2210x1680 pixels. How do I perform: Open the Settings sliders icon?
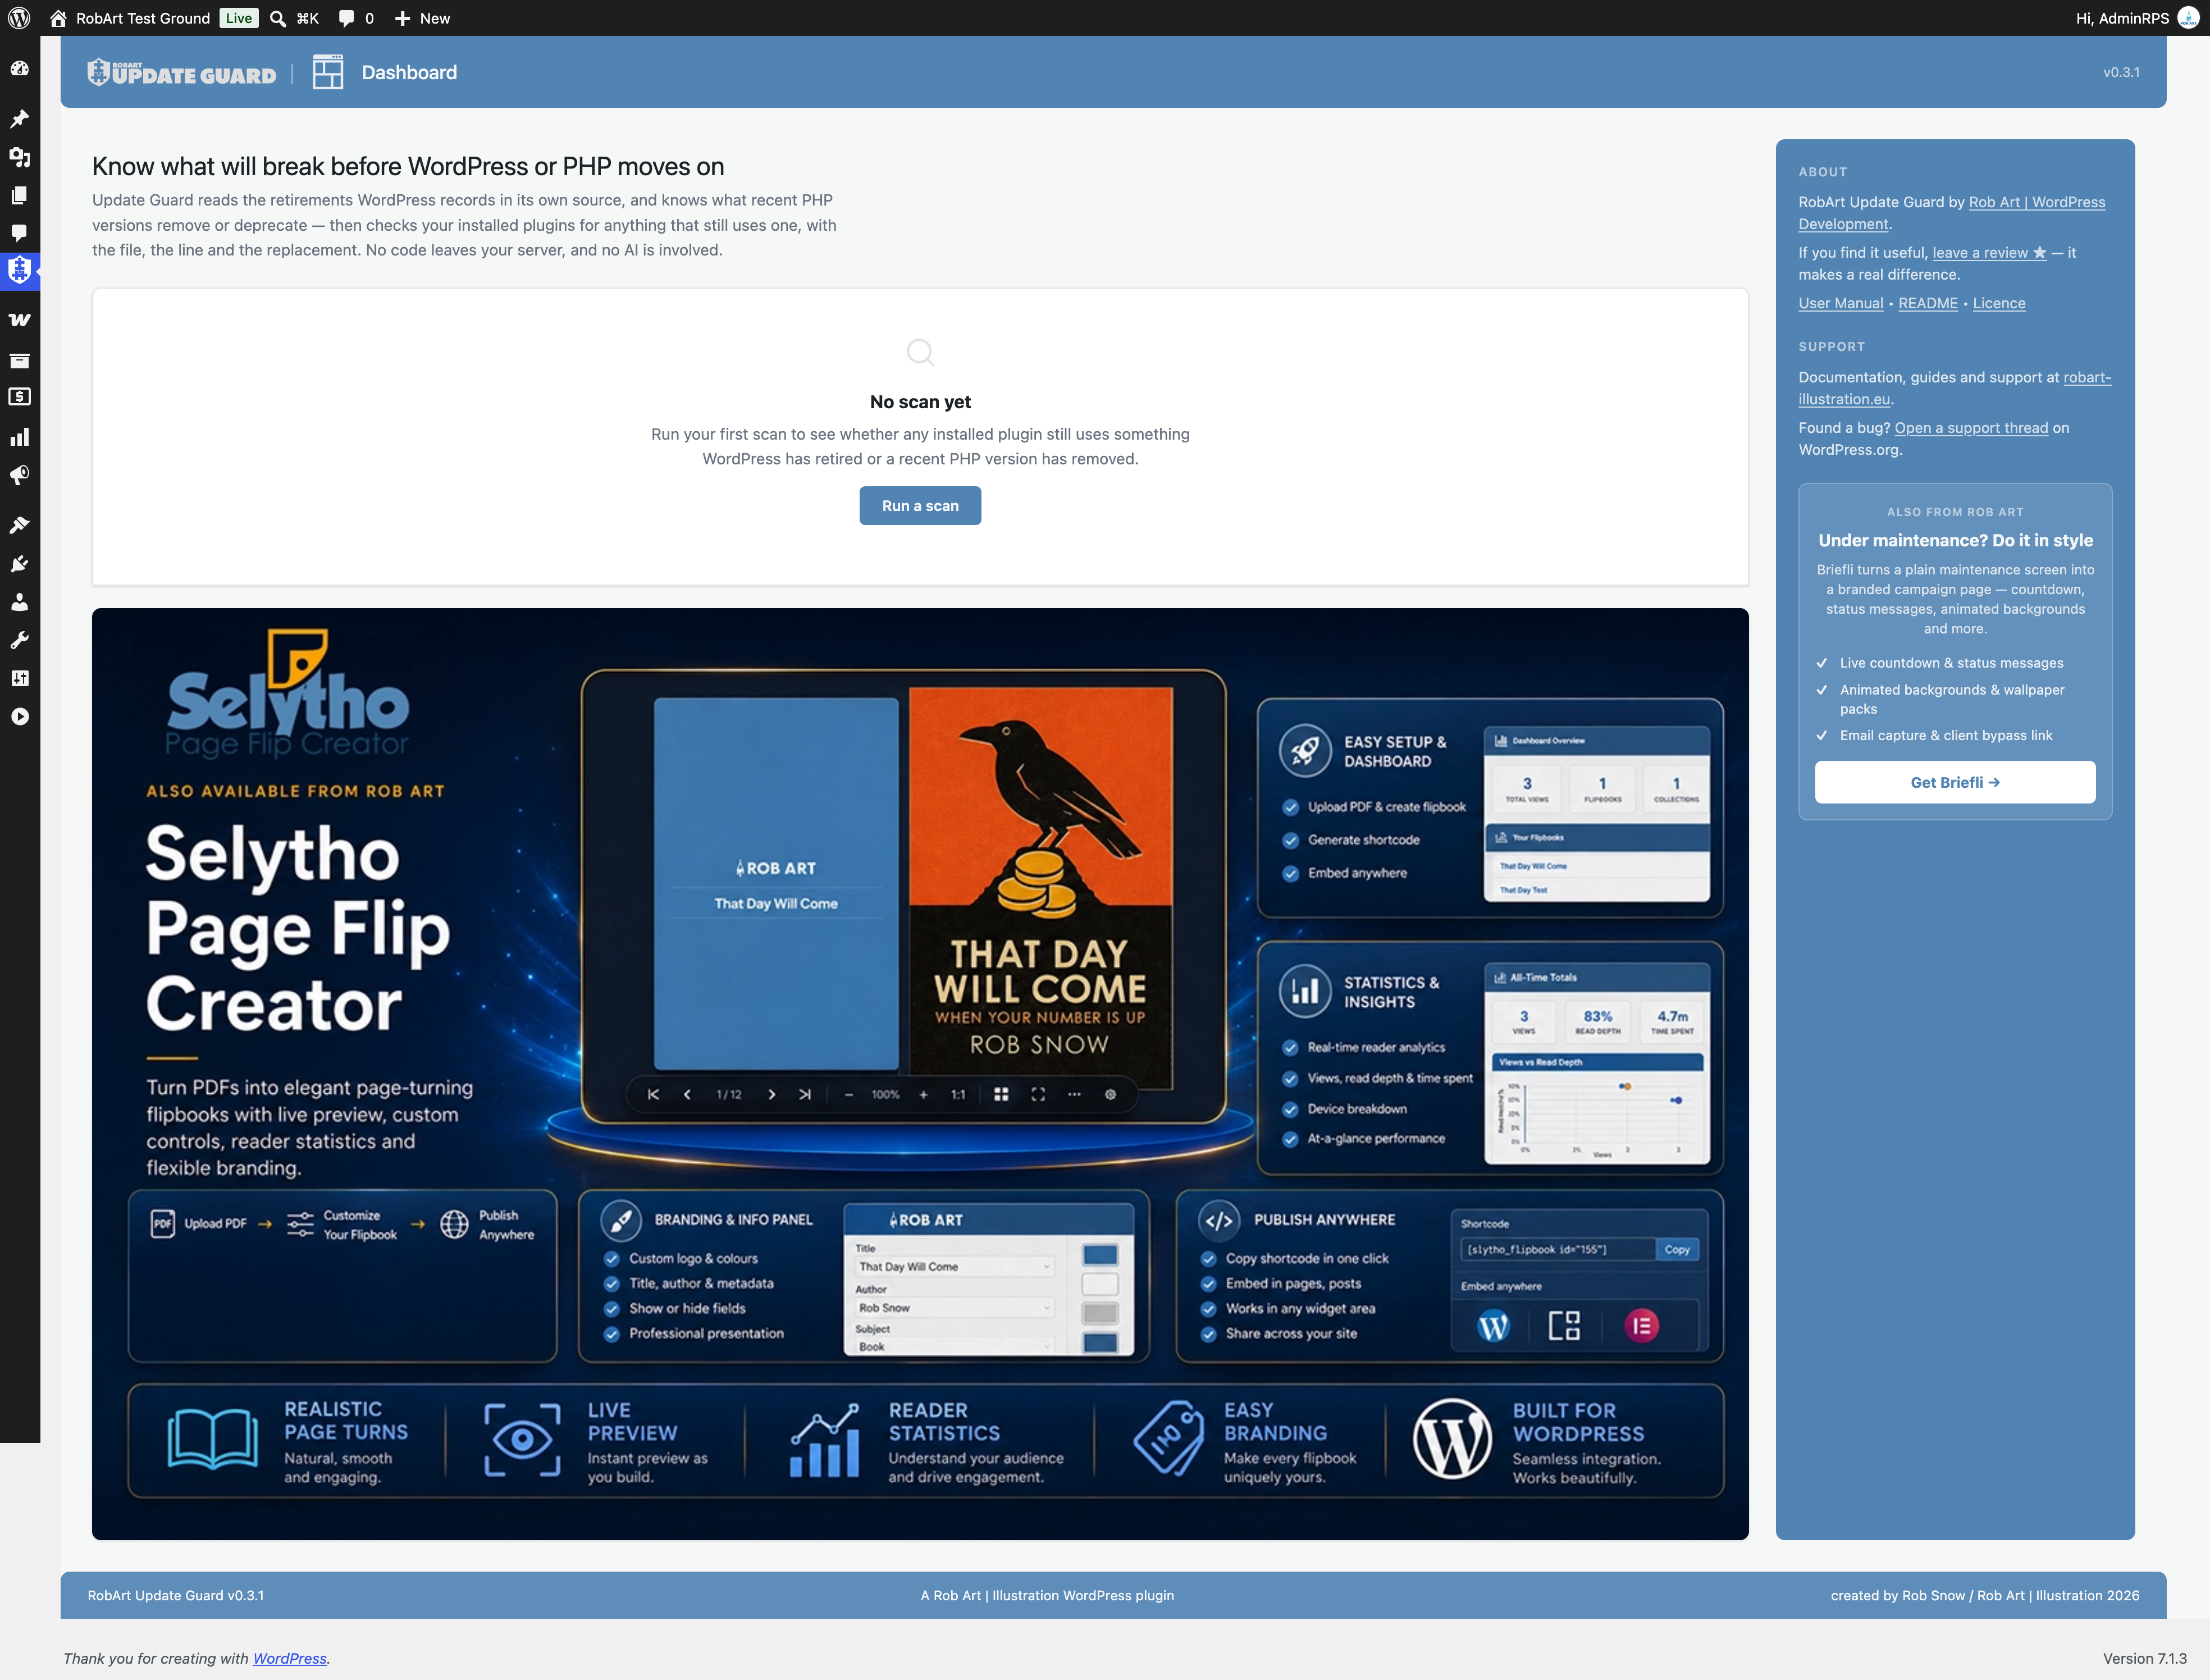click(x=19, y=678)
